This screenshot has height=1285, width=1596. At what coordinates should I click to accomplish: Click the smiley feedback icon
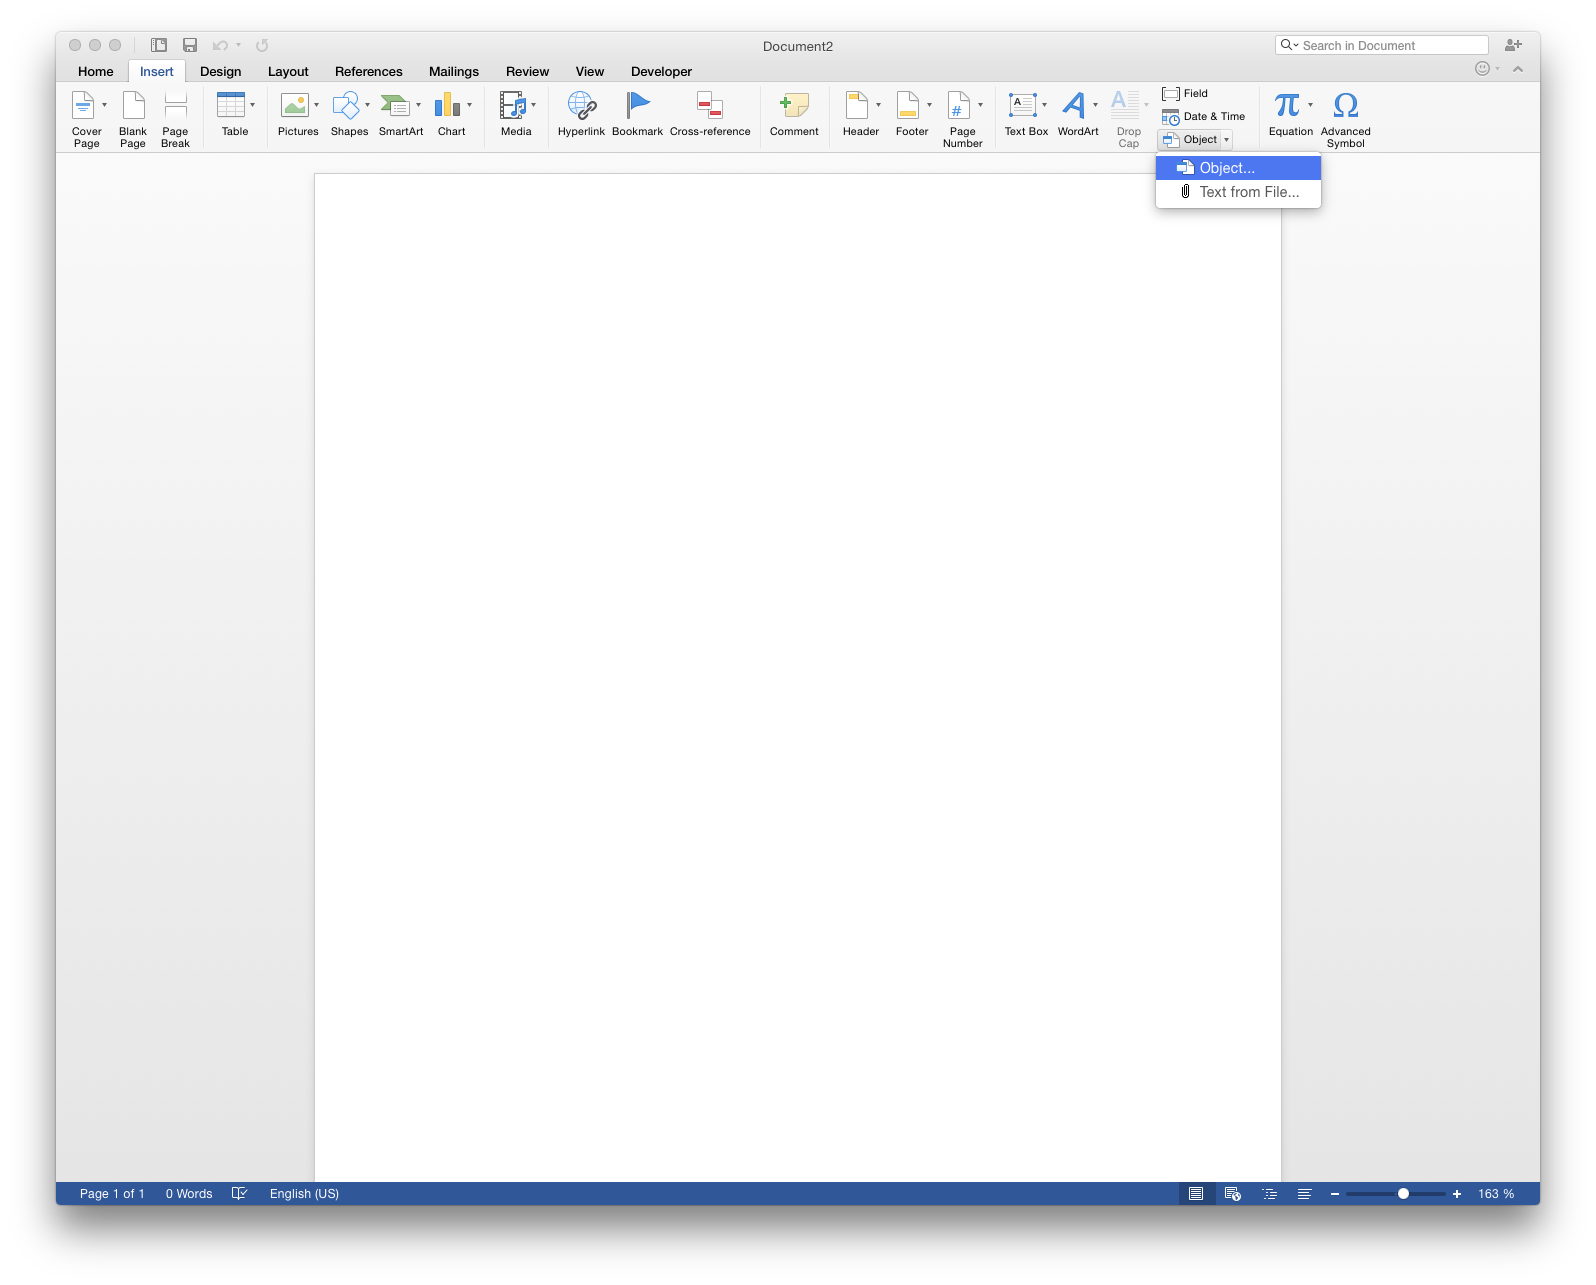[1482, 69]
